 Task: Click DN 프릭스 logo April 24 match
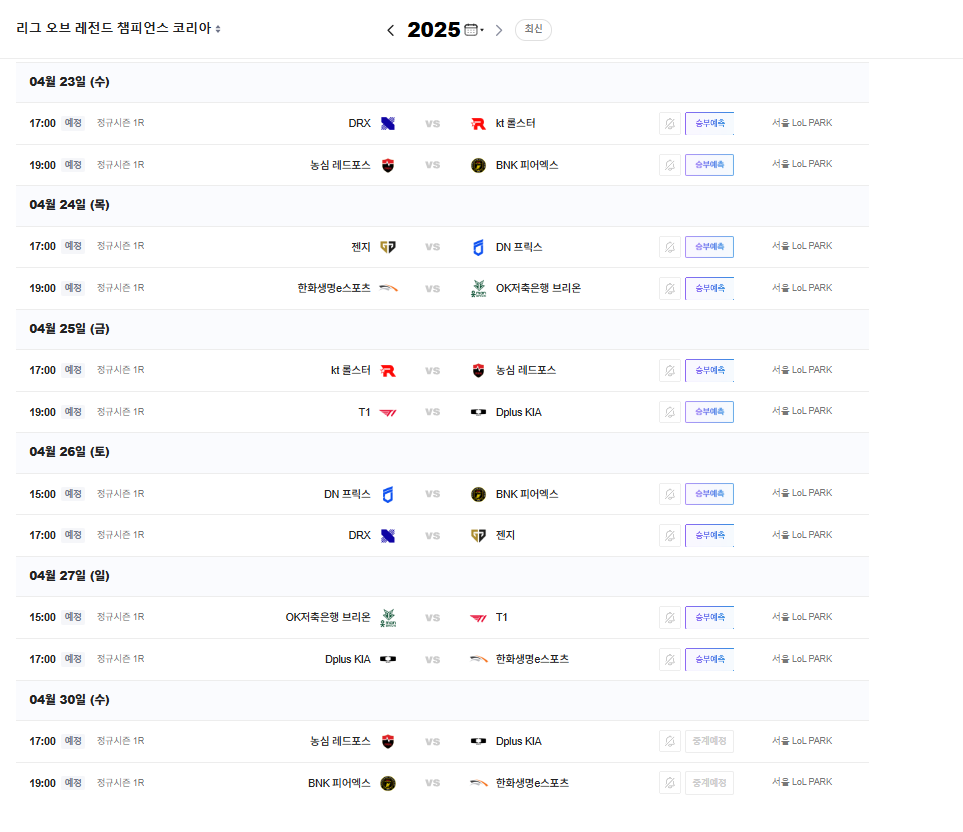478,247
